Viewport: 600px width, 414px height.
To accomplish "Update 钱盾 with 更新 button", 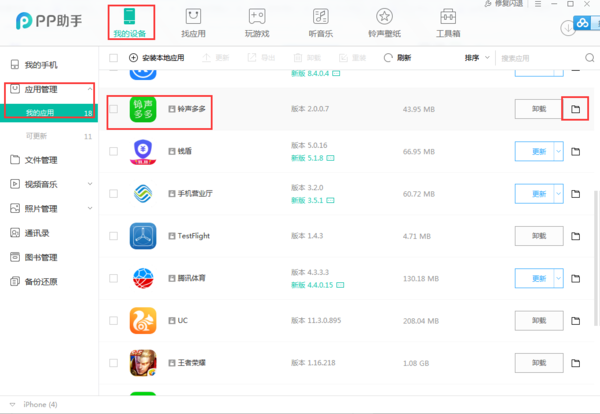I will tap(534, 152).
